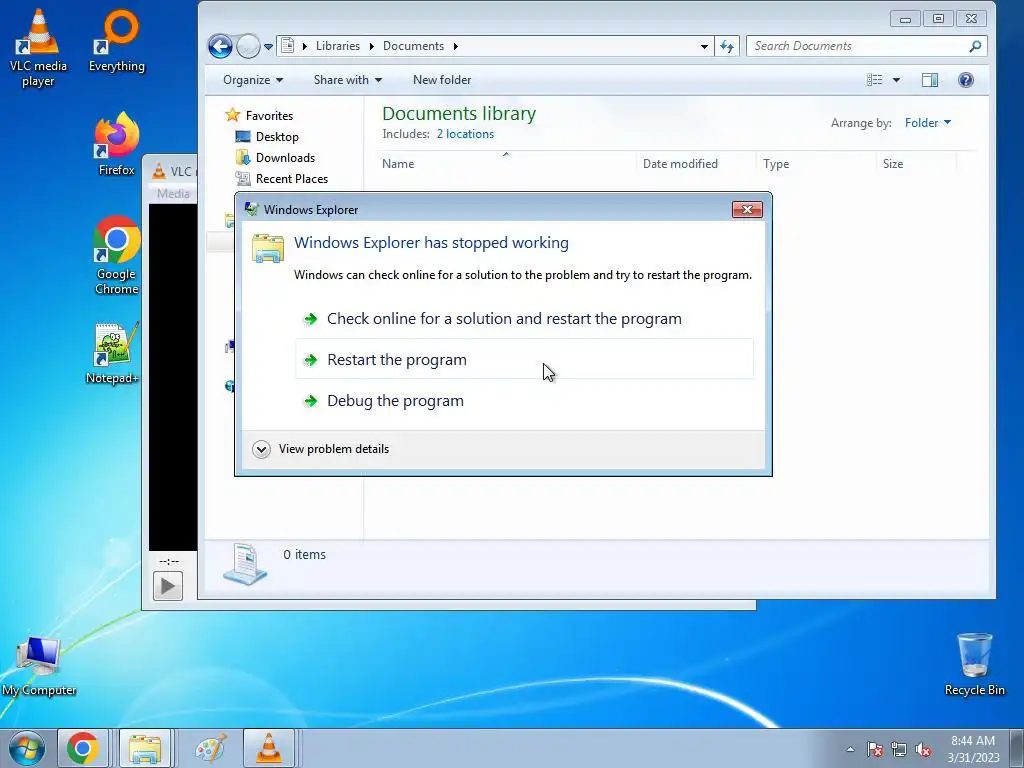
Task: Click the search magnifier icon
Action: click(975, 46)
